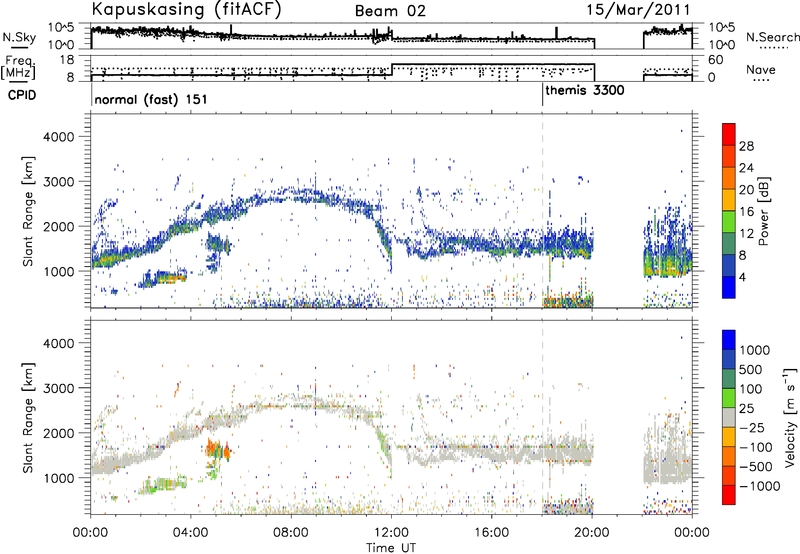This screenshot has height=554, width=800.
Task: Select the 60 tick on the Nave axis
Action: coord(716,60)
